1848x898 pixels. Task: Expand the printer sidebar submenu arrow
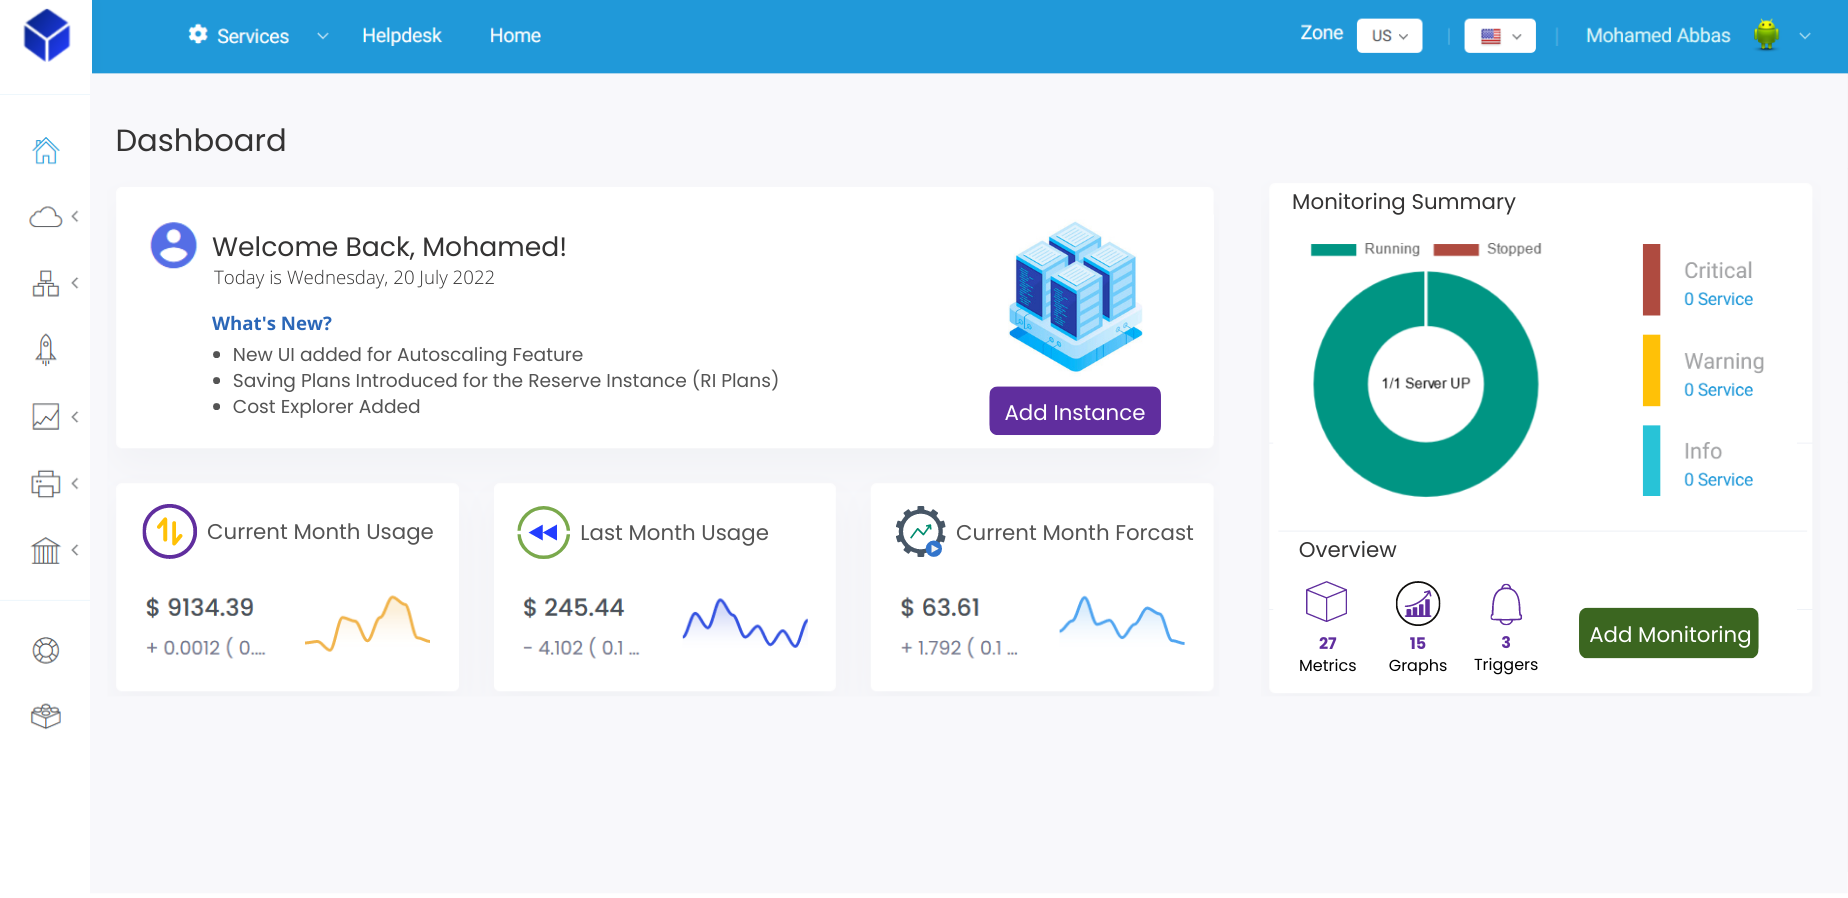click(x=75, y=484)
